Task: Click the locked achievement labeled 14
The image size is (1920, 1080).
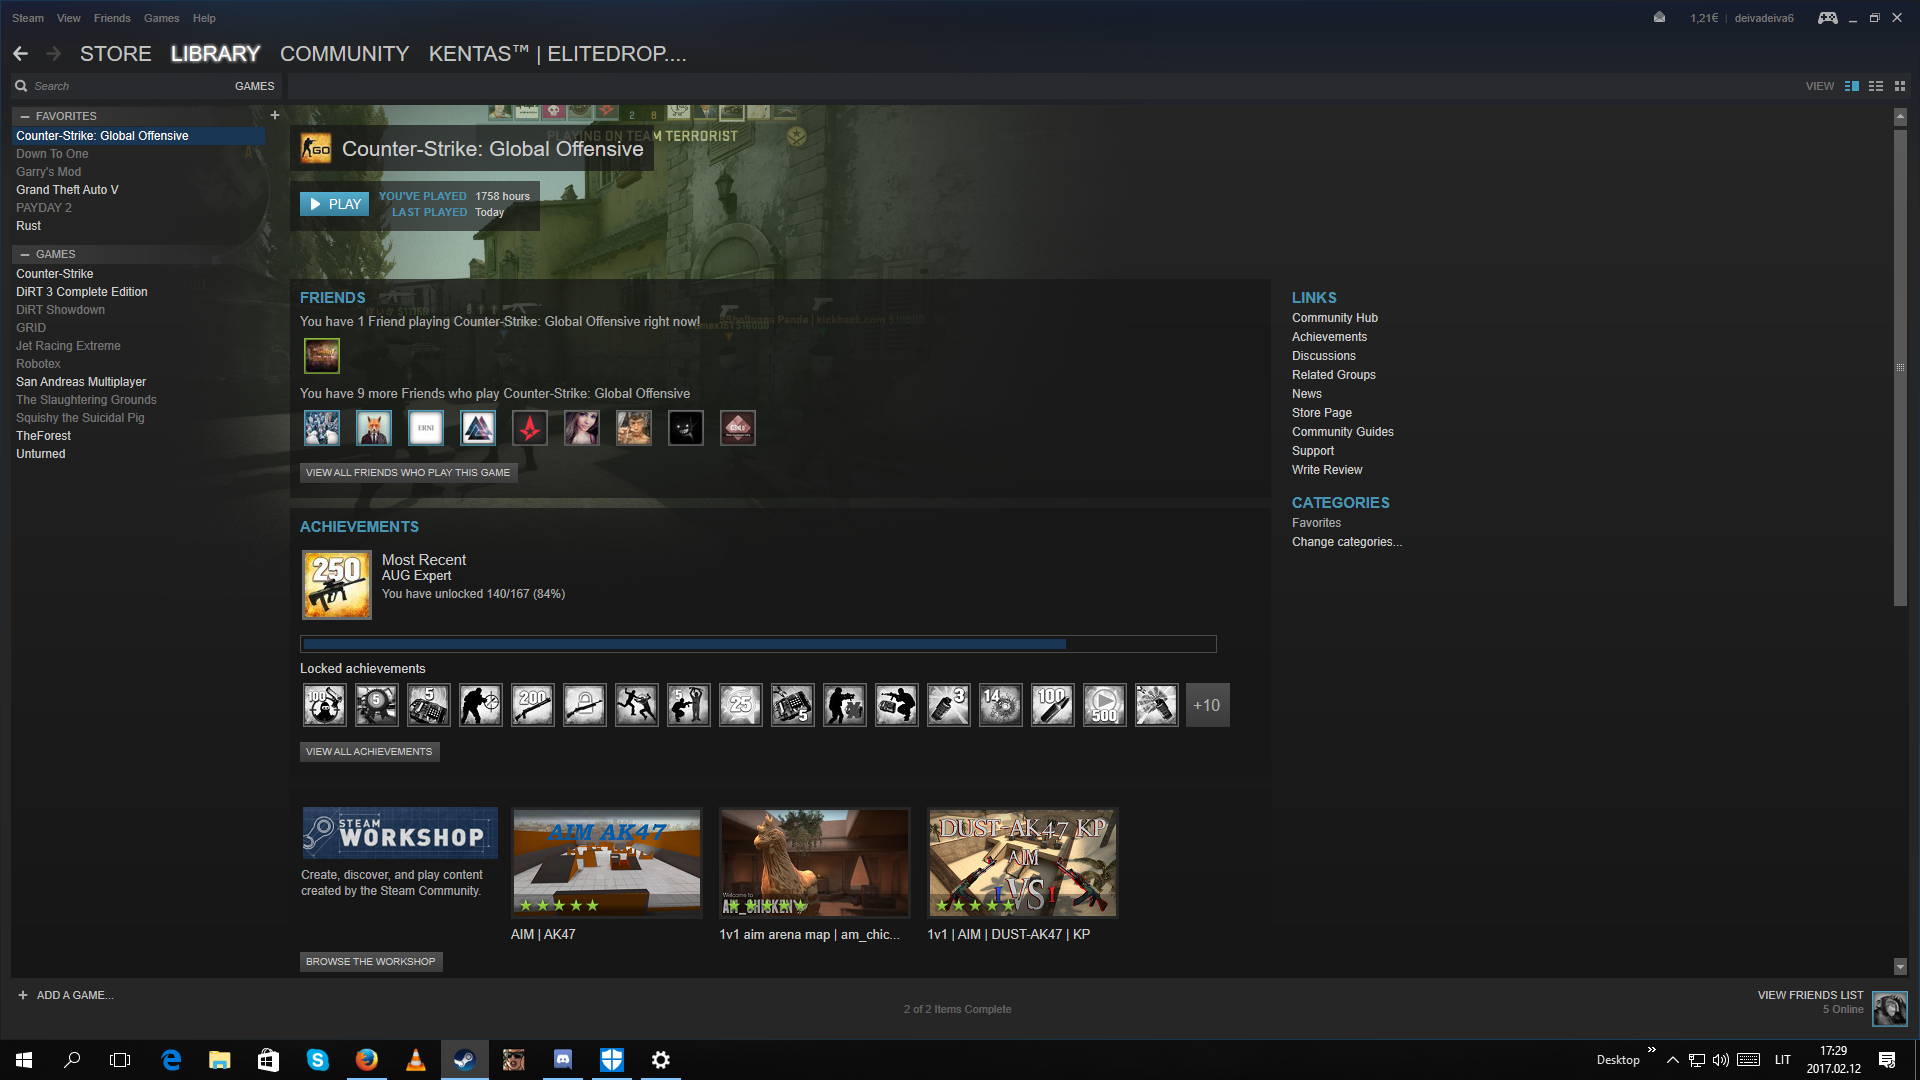Action: click(x=1000, y=705)
